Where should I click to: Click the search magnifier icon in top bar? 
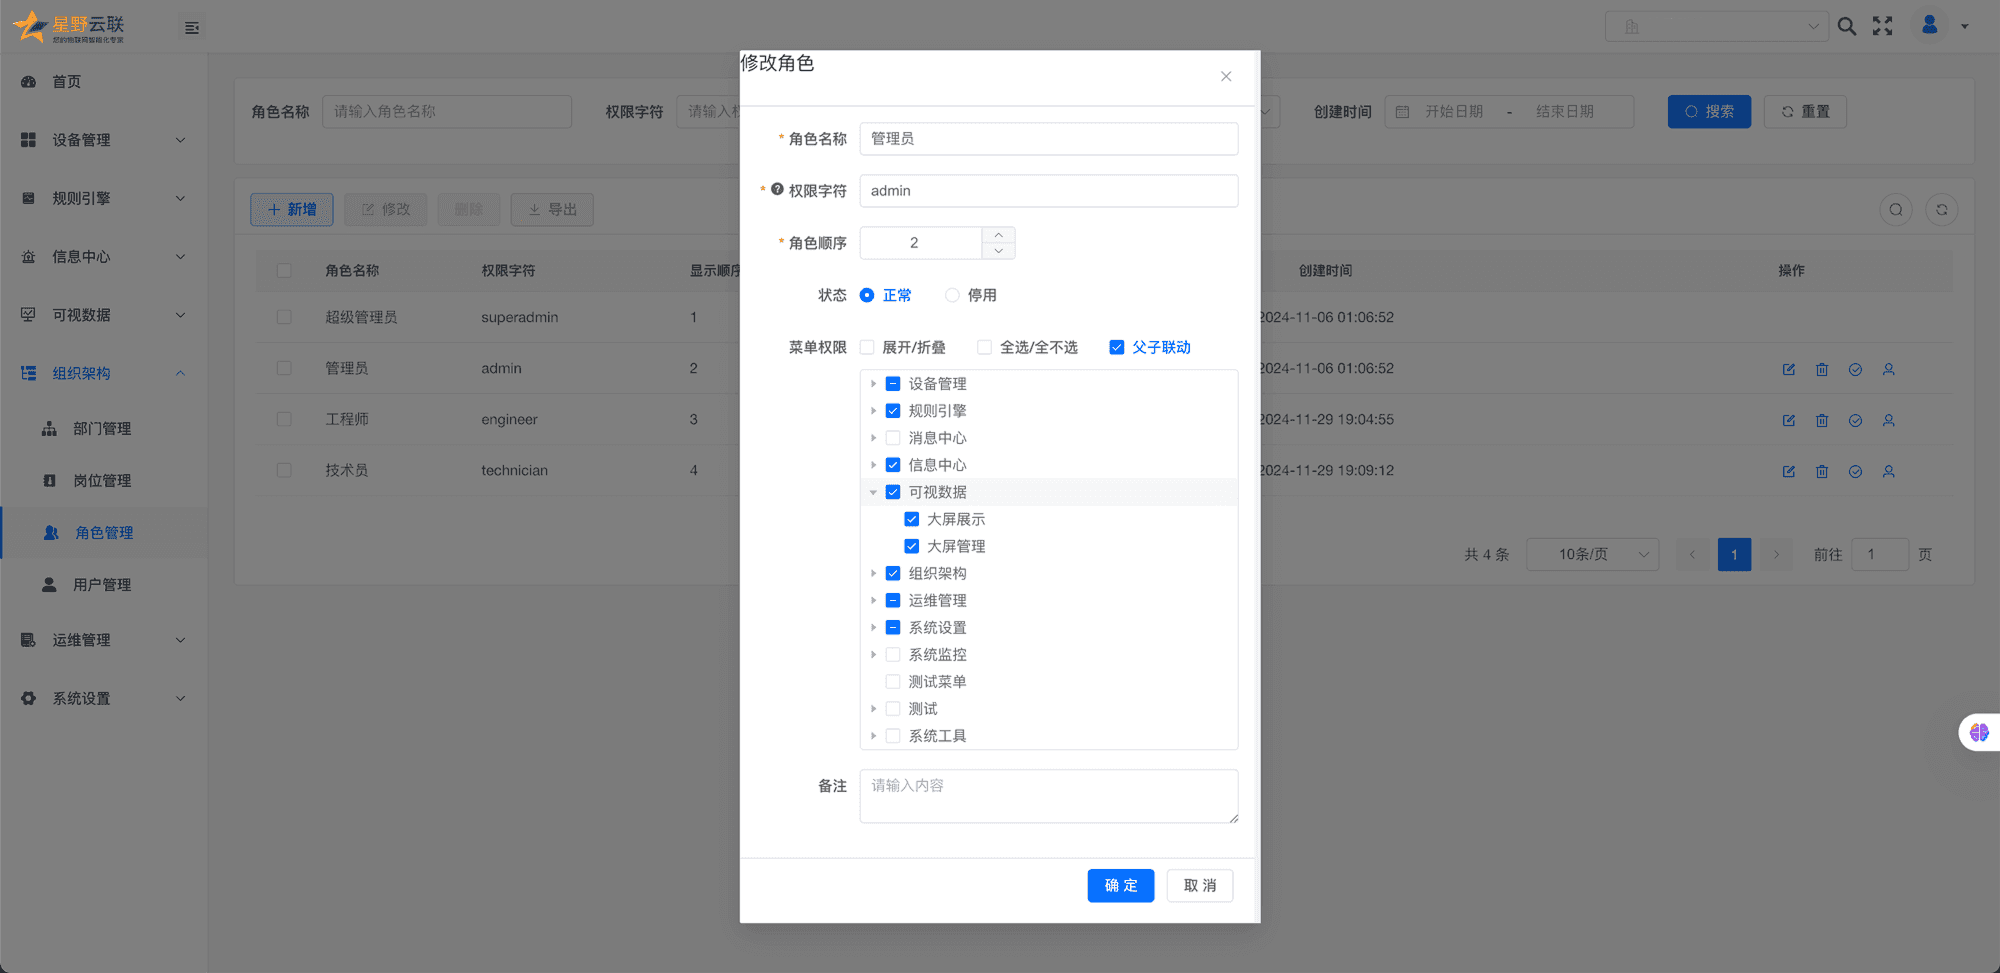pyautogui.click(x=1846, y=27)
